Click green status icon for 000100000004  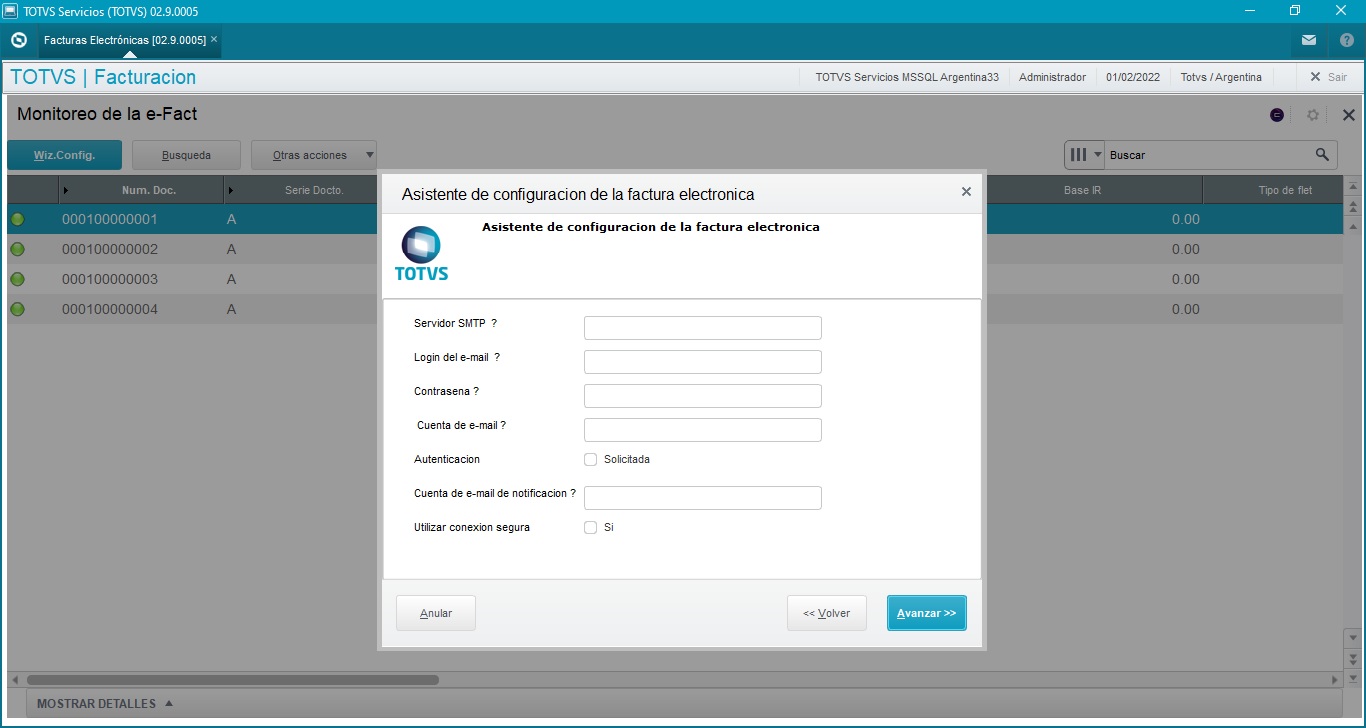[x=17, y=309]
